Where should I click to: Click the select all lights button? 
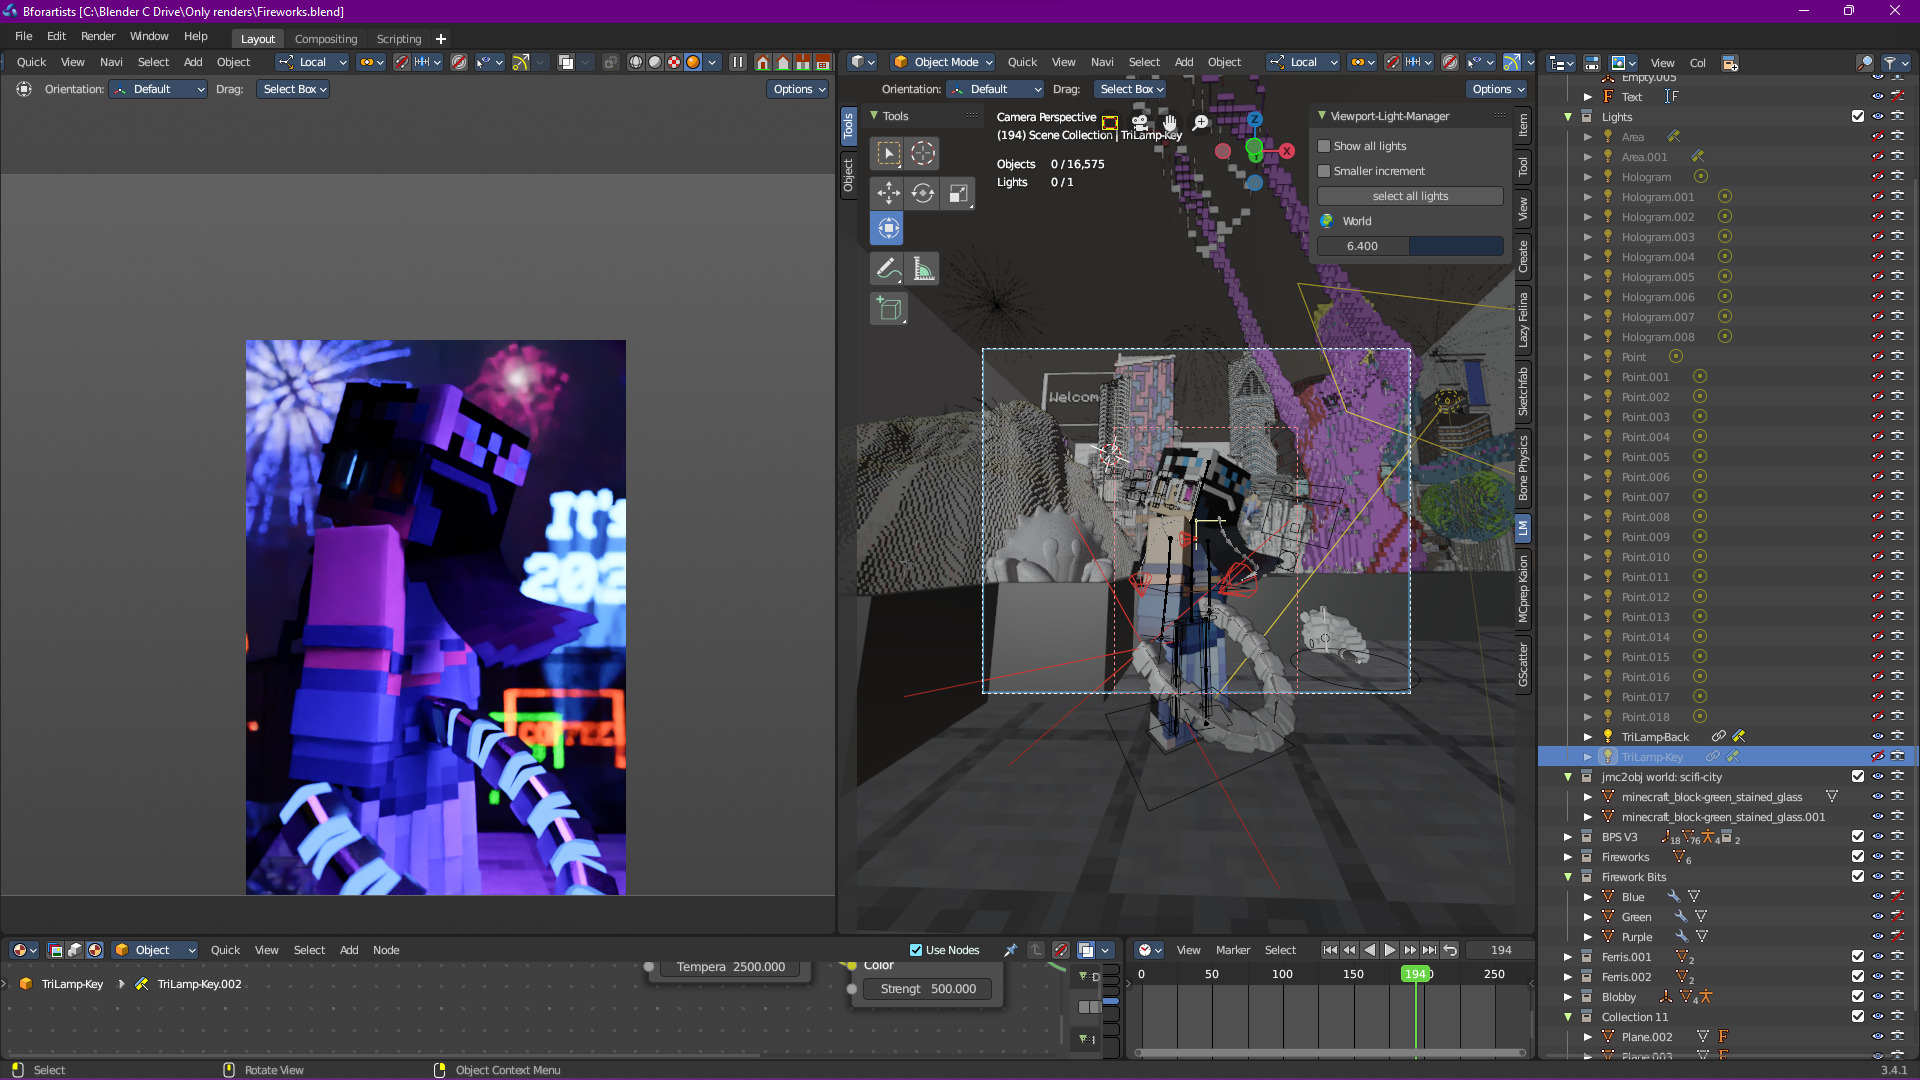pyautogui.click(x=1410, y=196)
